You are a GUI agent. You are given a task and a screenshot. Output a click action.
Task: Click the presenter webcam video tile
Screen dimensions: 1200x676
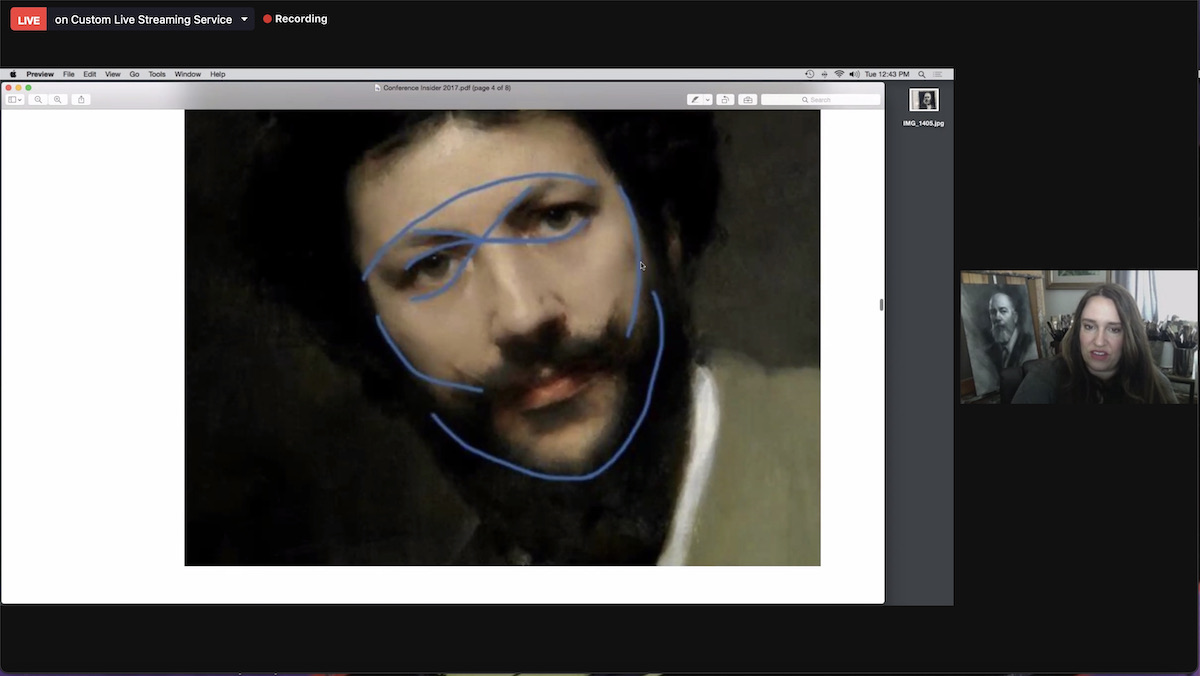1079,337
